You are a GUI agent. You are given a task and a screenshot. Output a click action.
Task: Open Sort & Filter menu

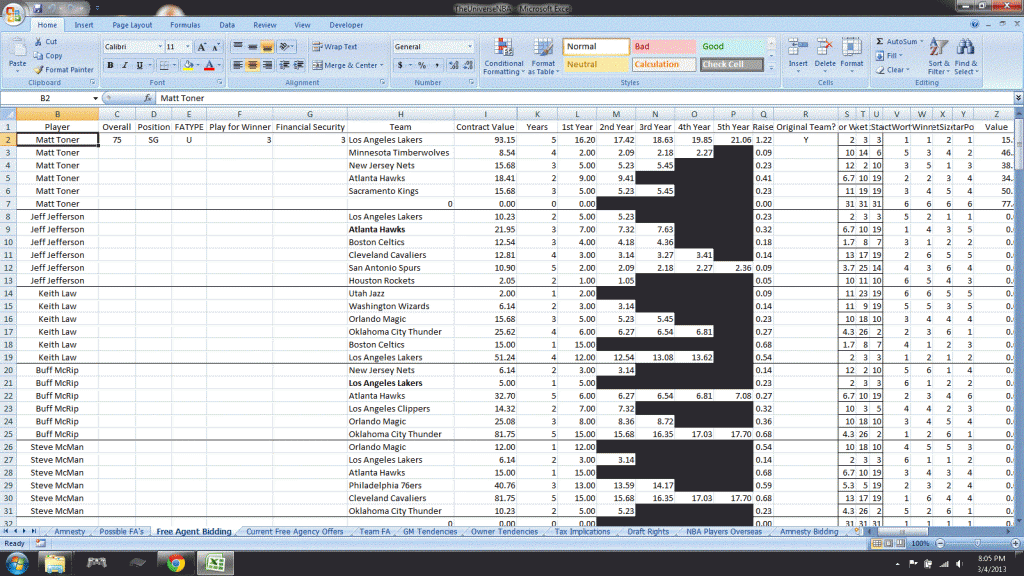[938, 56]
